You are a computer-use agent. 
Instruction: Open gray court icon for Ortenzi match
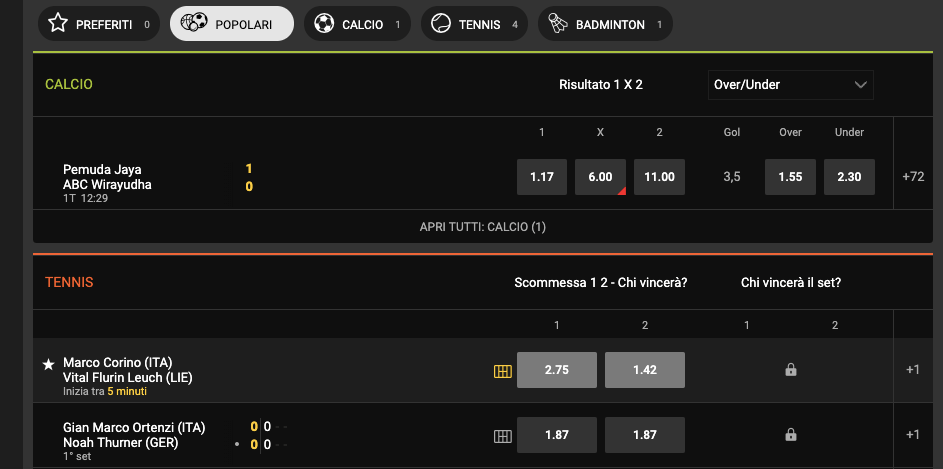click(503, 437)
